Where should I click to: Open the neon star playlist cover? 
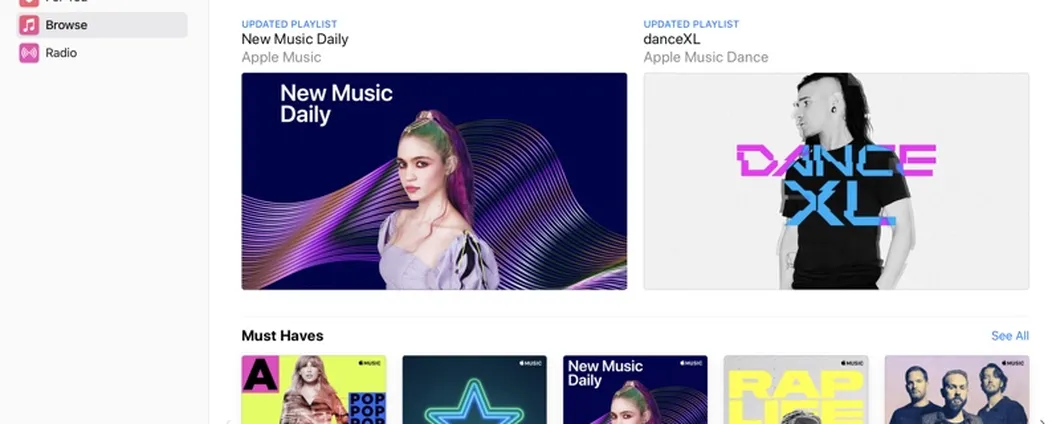click(475, 390)
